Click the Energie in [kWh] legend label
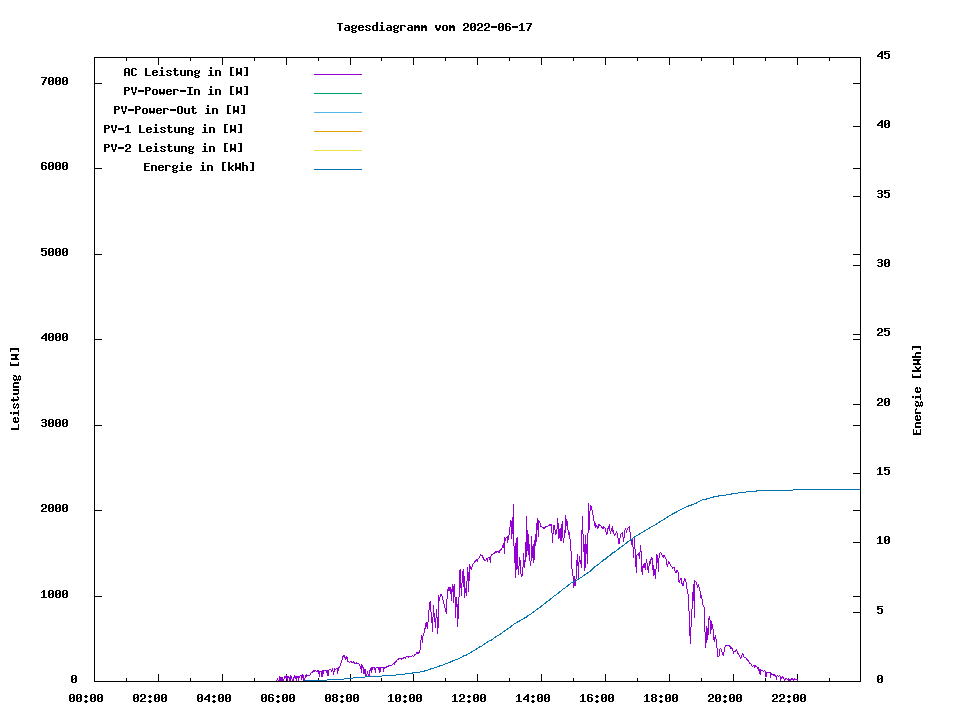 [x=199, y=167]
